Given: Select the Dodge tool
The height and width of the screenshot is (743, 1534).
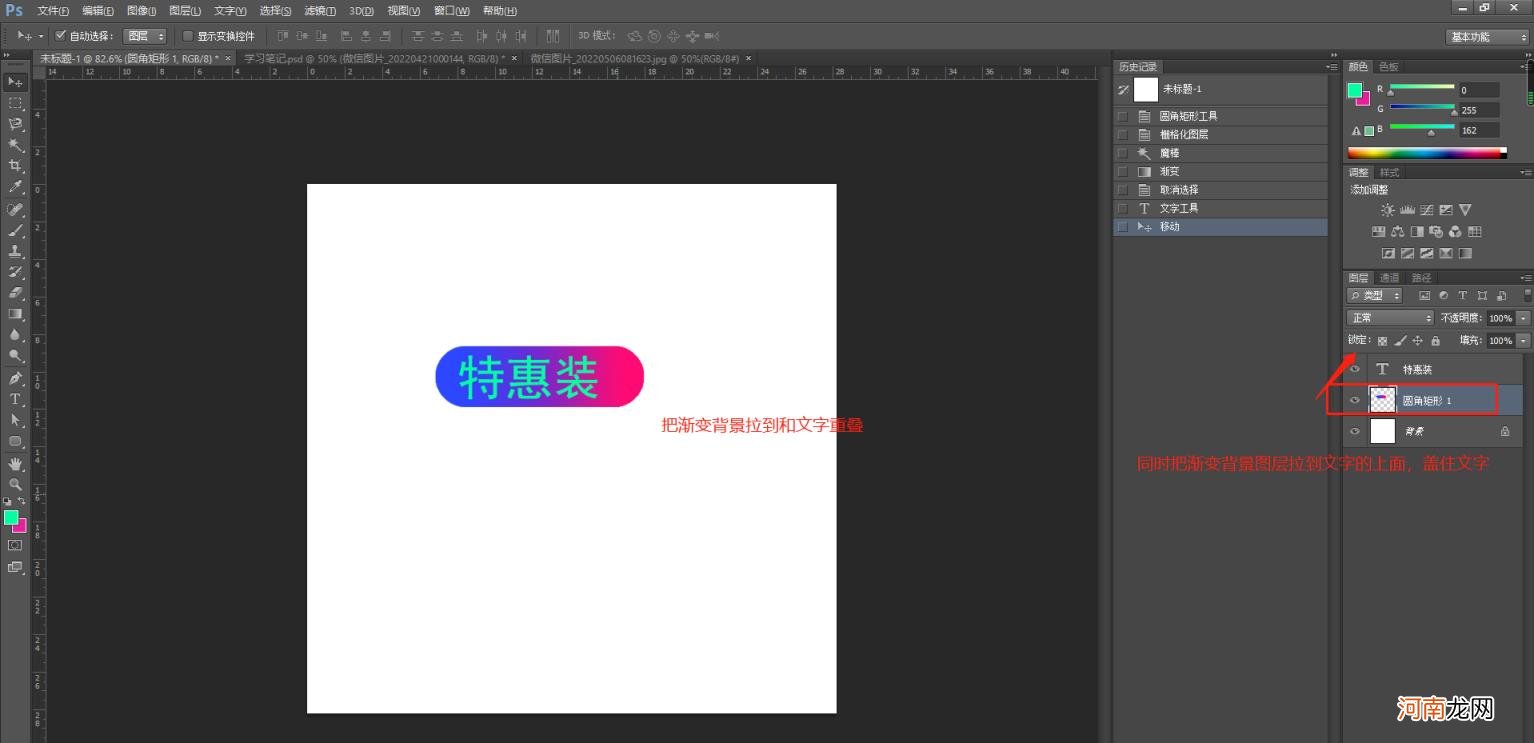Looking at the screenshot, I should point(15,356).
